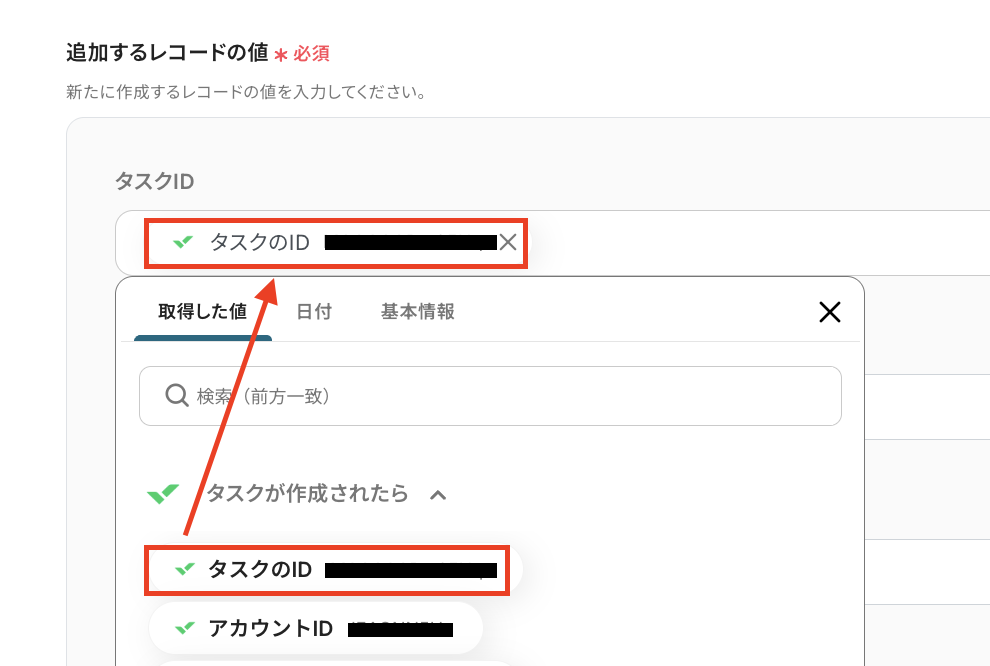Select the 基本情報 tab
The height and width of the screenshot is (666, 990).
click(x=417, y=312)
